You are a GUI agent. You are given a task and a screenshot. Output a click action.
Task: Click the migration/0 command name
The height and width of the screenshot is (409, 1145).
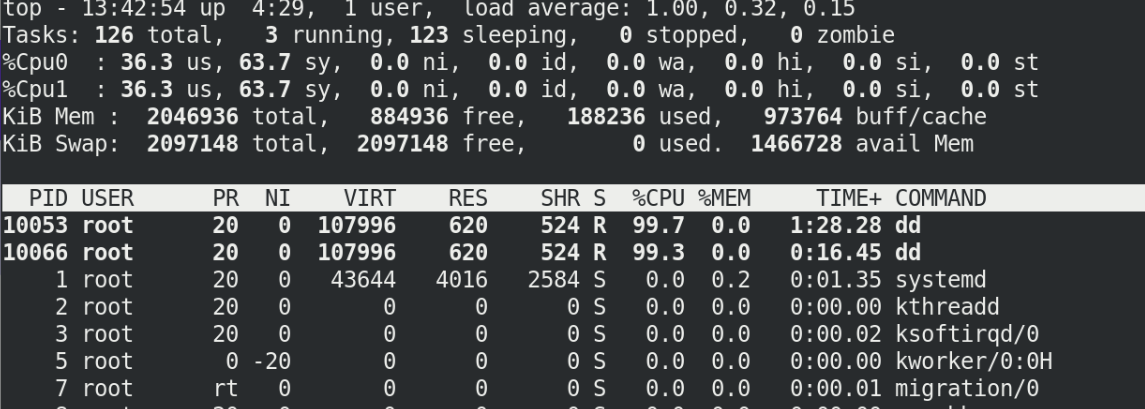(x=967, y=389)
